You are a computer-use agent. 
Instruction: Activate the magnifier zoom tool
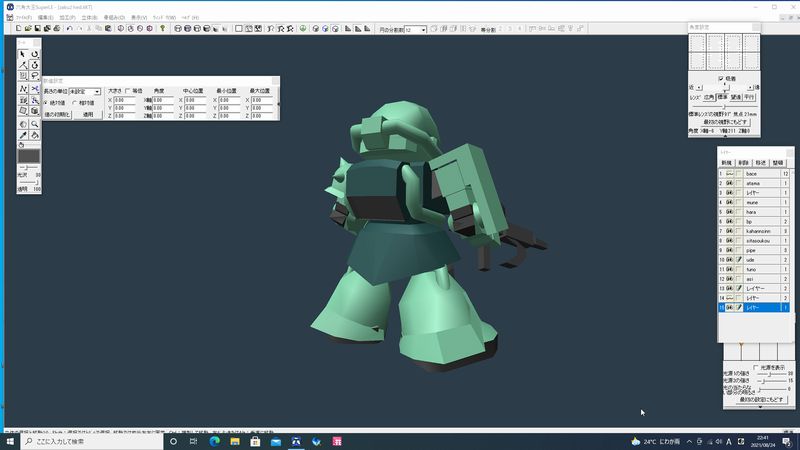(35, 124)
